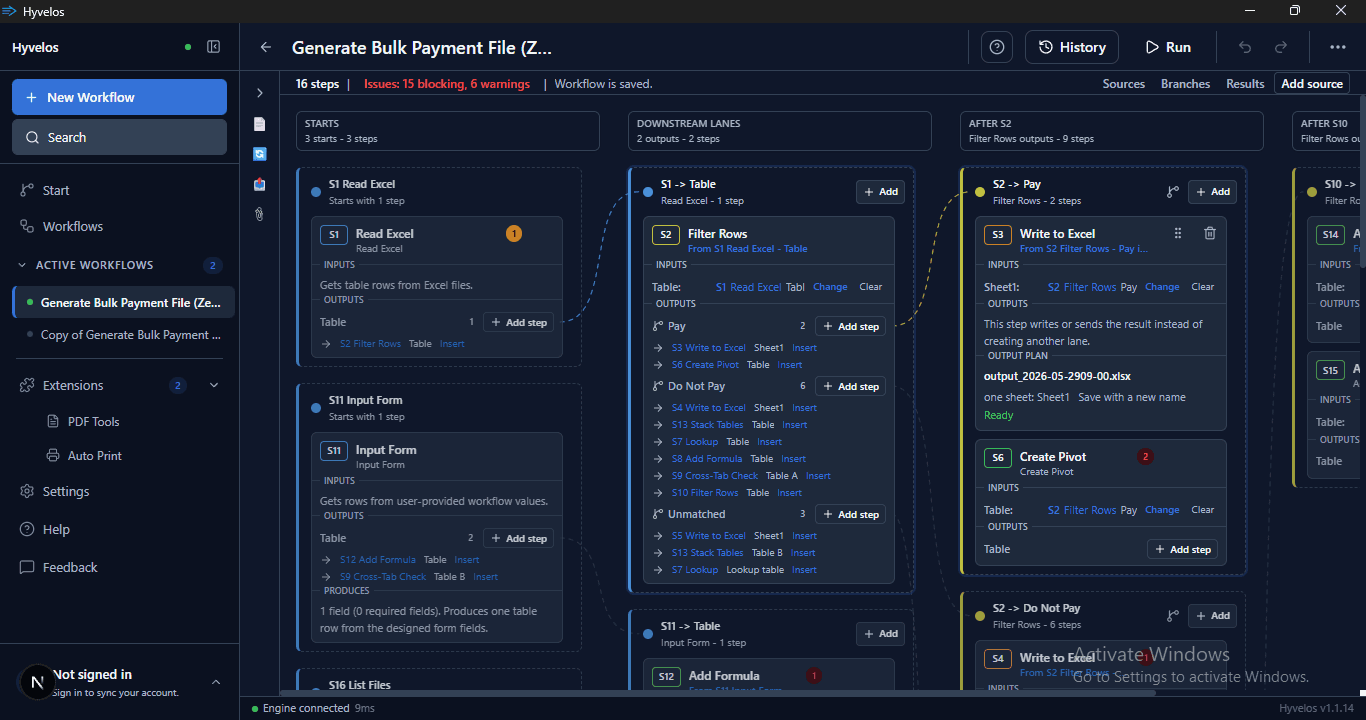1366x720 pixels.
Task: Switch to the Results tab
Action: coord(1245,84)
